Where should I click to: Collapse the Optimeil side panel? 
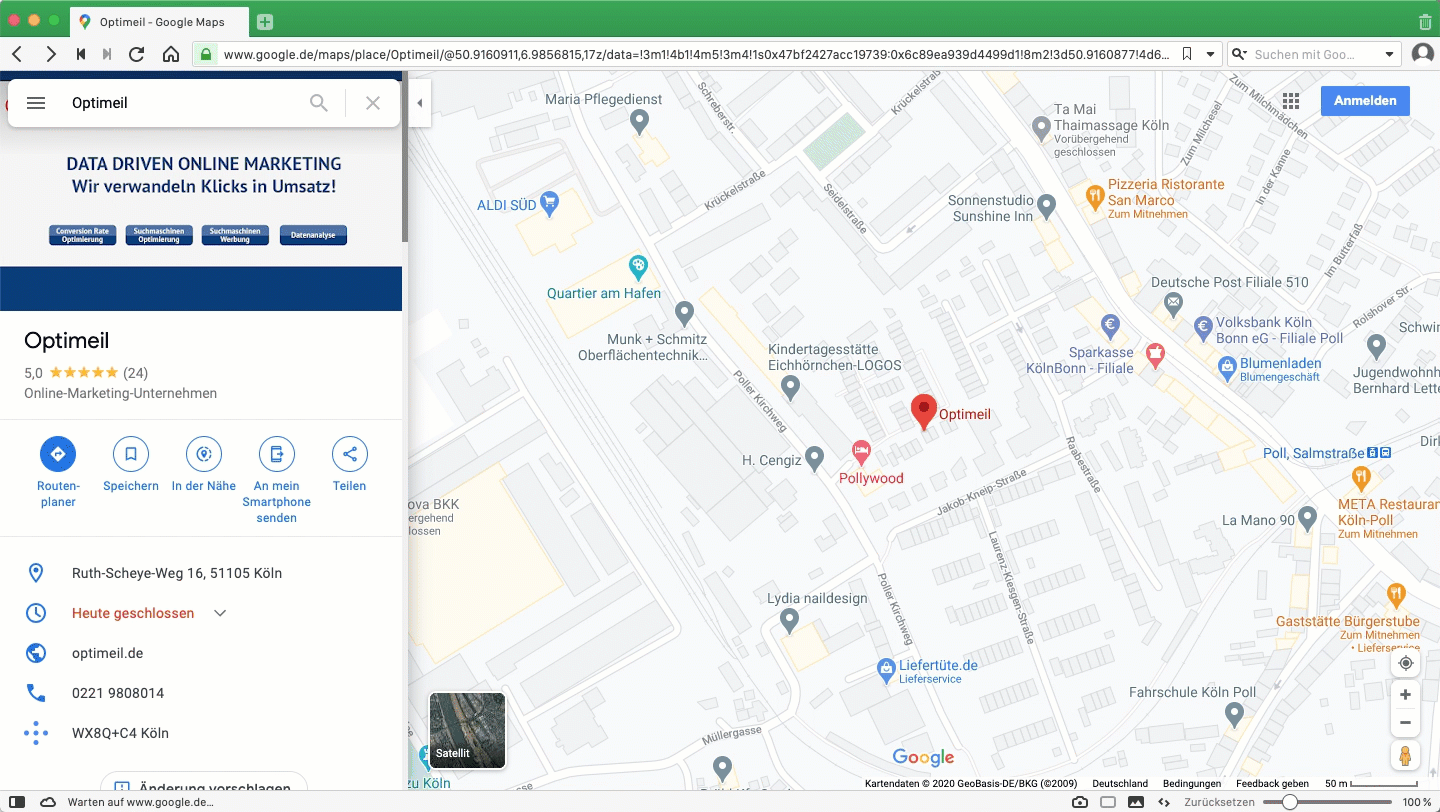tap(419, 102)
